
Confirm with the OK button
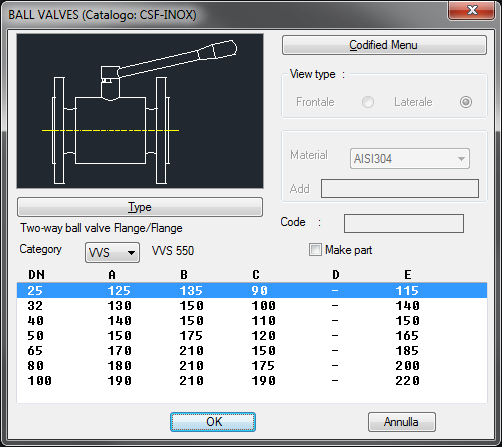pyautogui.click(x=213, y=422)
